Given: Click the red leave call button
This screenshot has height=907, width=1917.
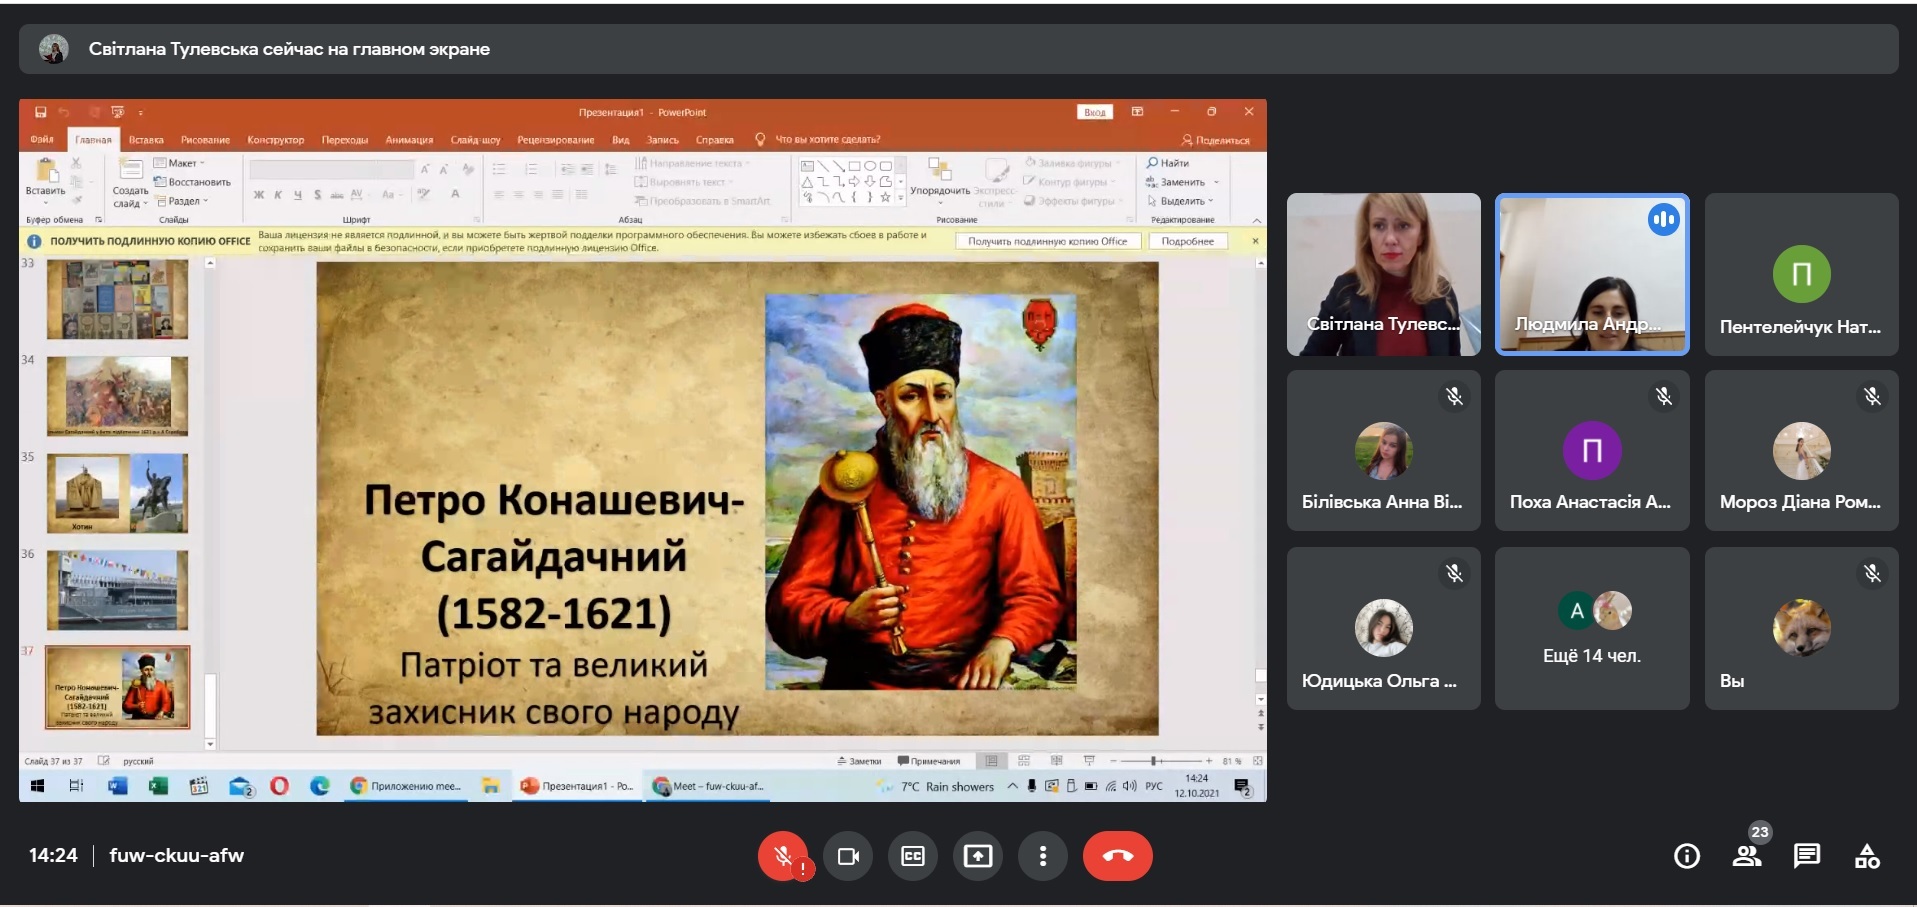Looking at the screenshot, I should pos(1118,856).
